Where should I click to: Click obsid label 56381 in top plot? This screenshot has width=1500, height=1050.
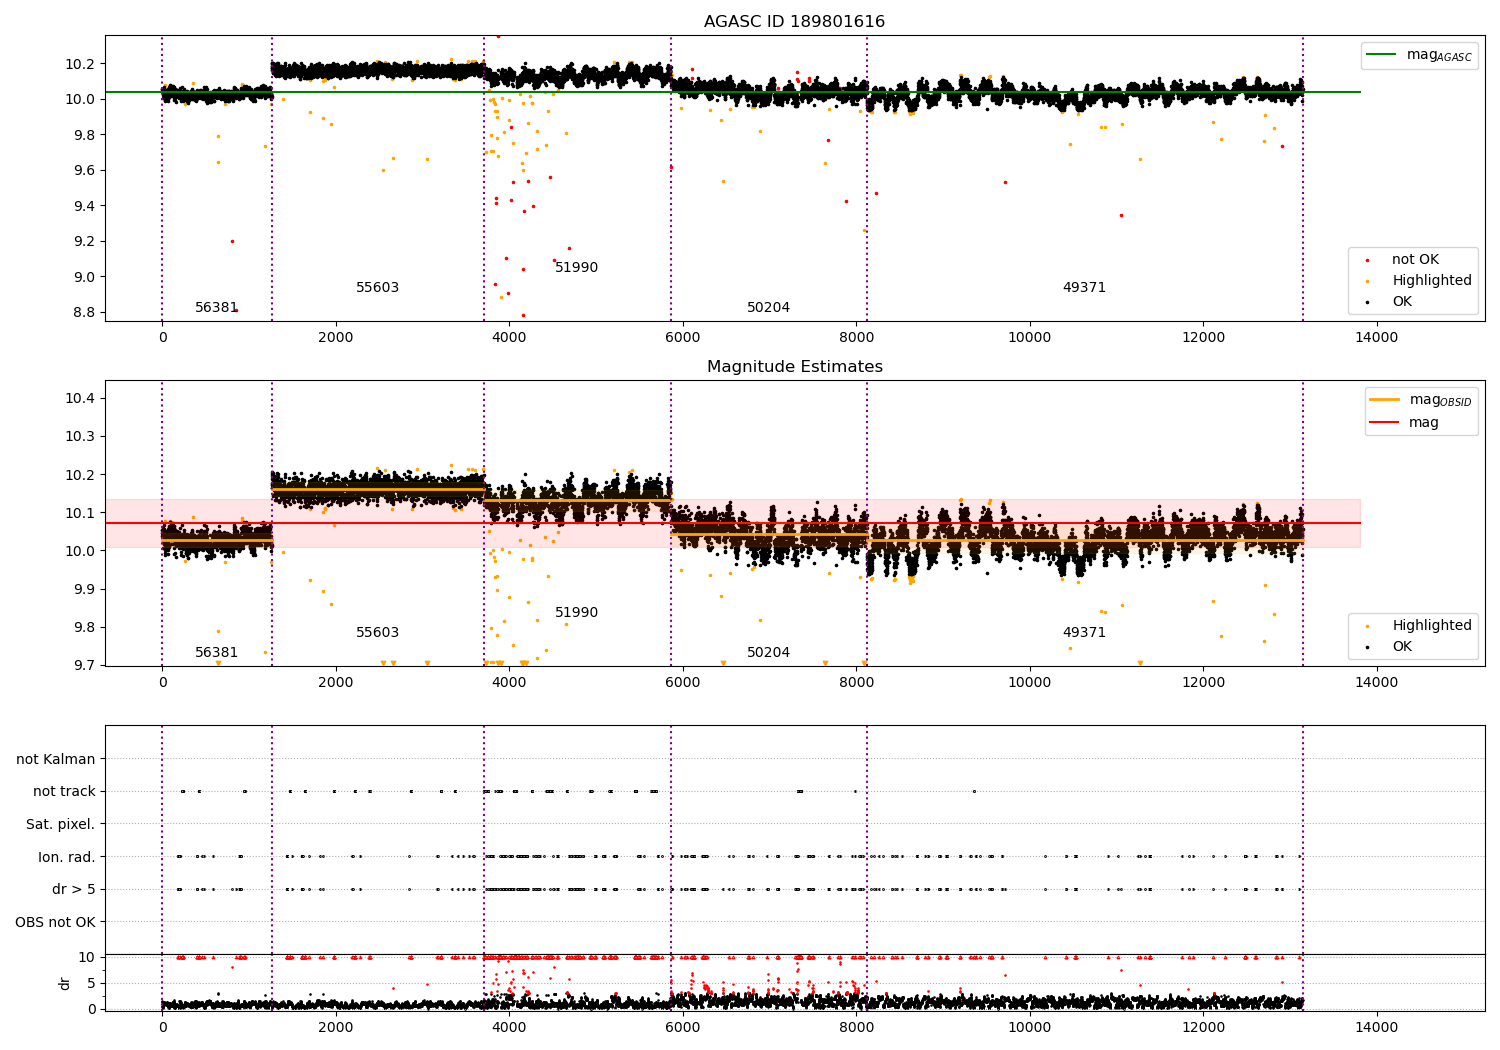pyautogui.click(x=216, y=308)
